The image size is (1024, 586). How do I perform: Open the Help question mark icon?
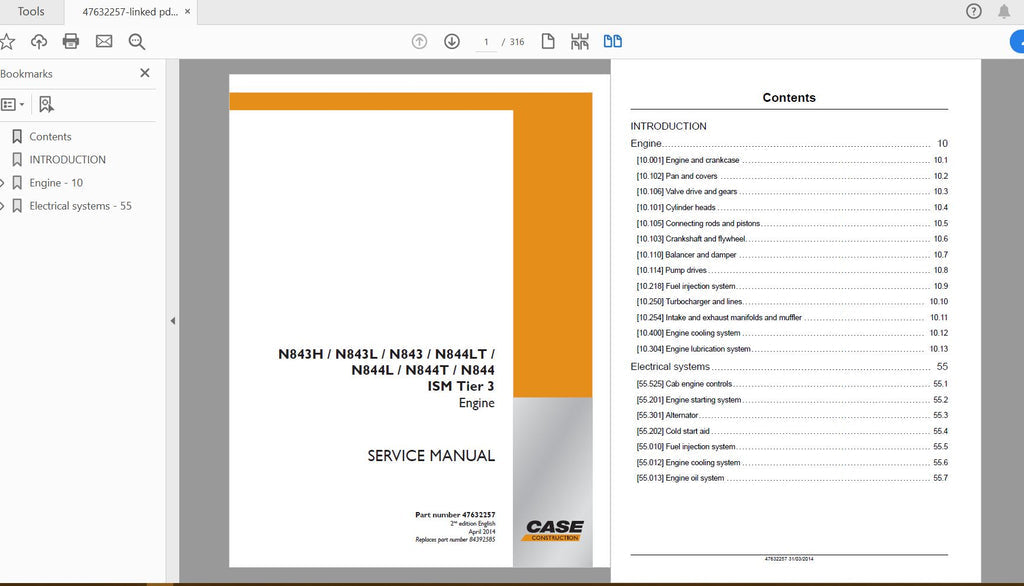(x=974, y=11)
